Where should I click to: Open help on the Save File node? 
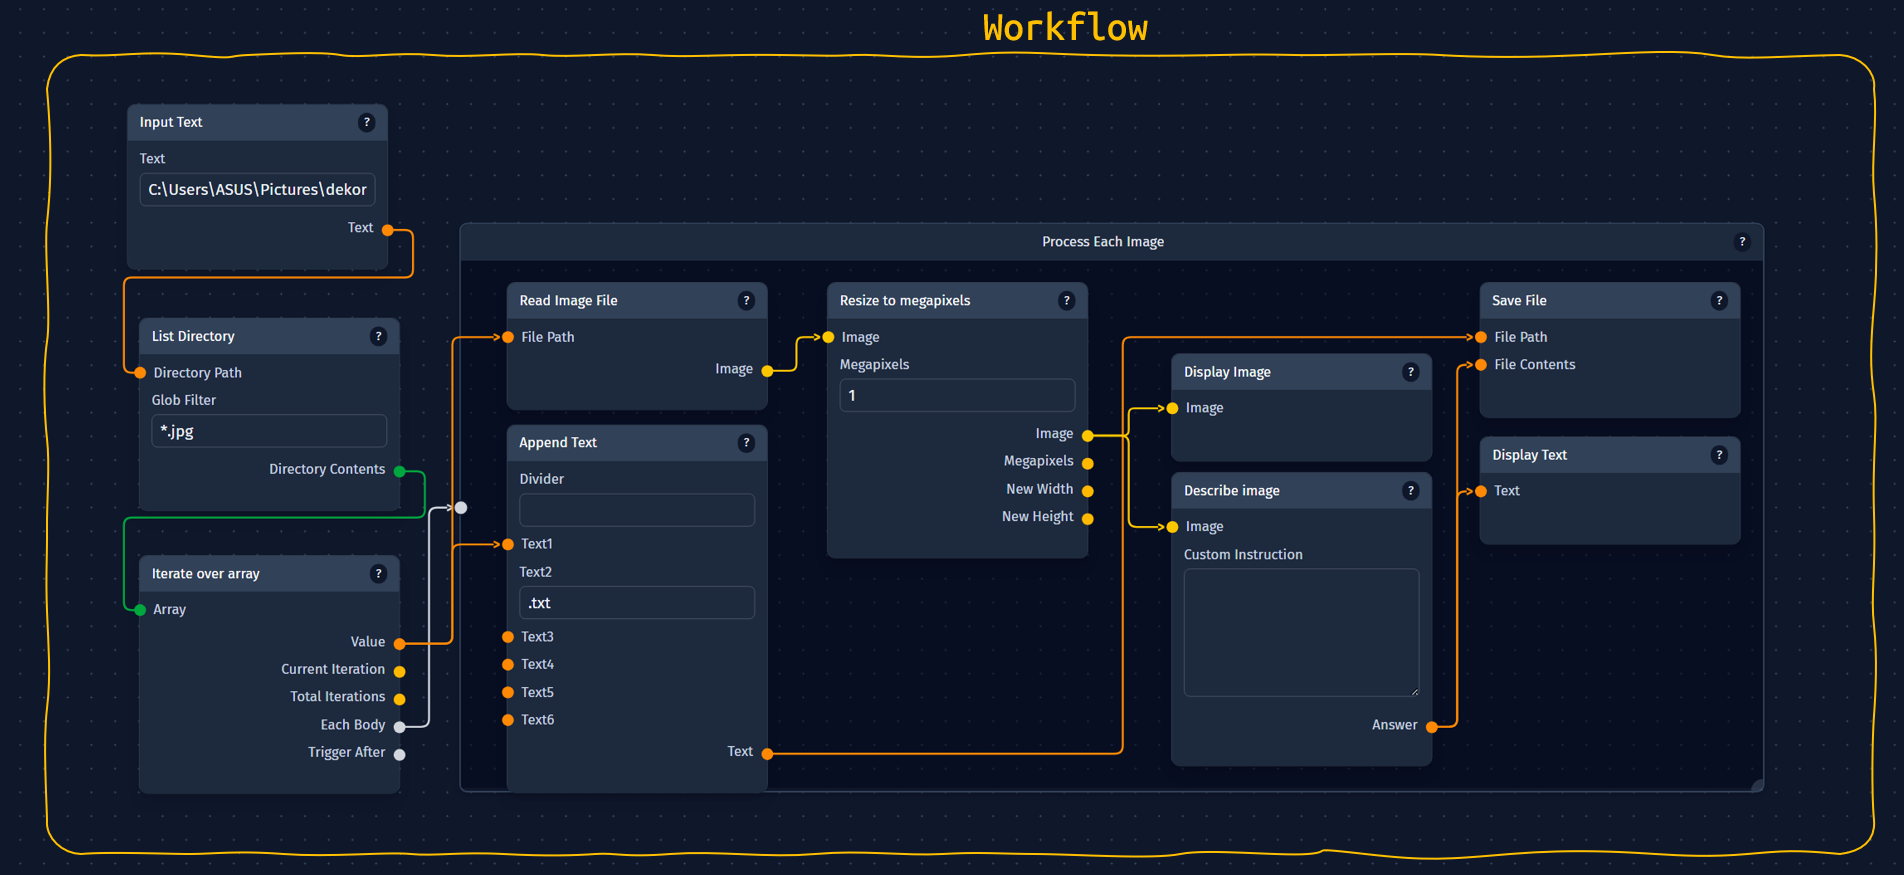[x=1719, y=301]
